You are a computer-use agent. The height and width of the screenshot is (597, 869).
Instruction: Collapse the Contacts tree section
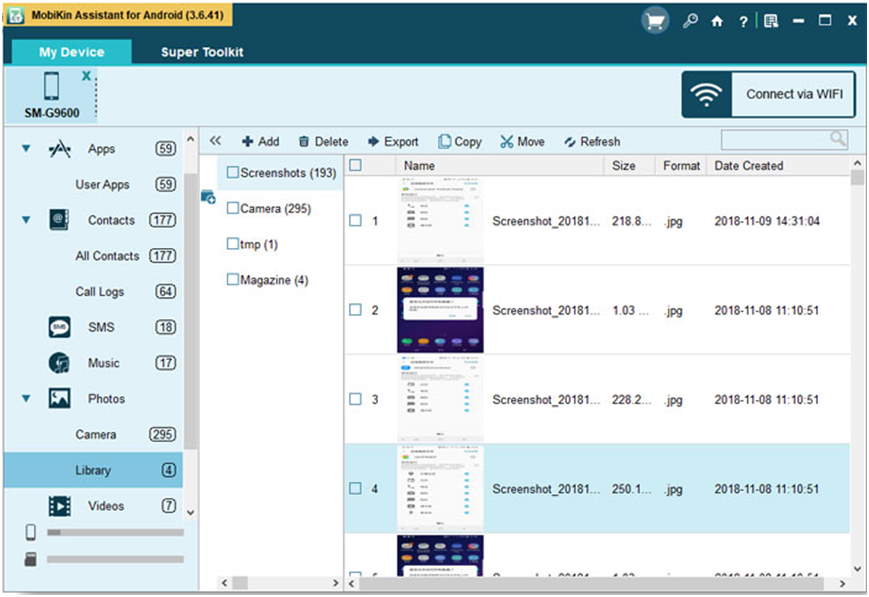pos(26,220)
